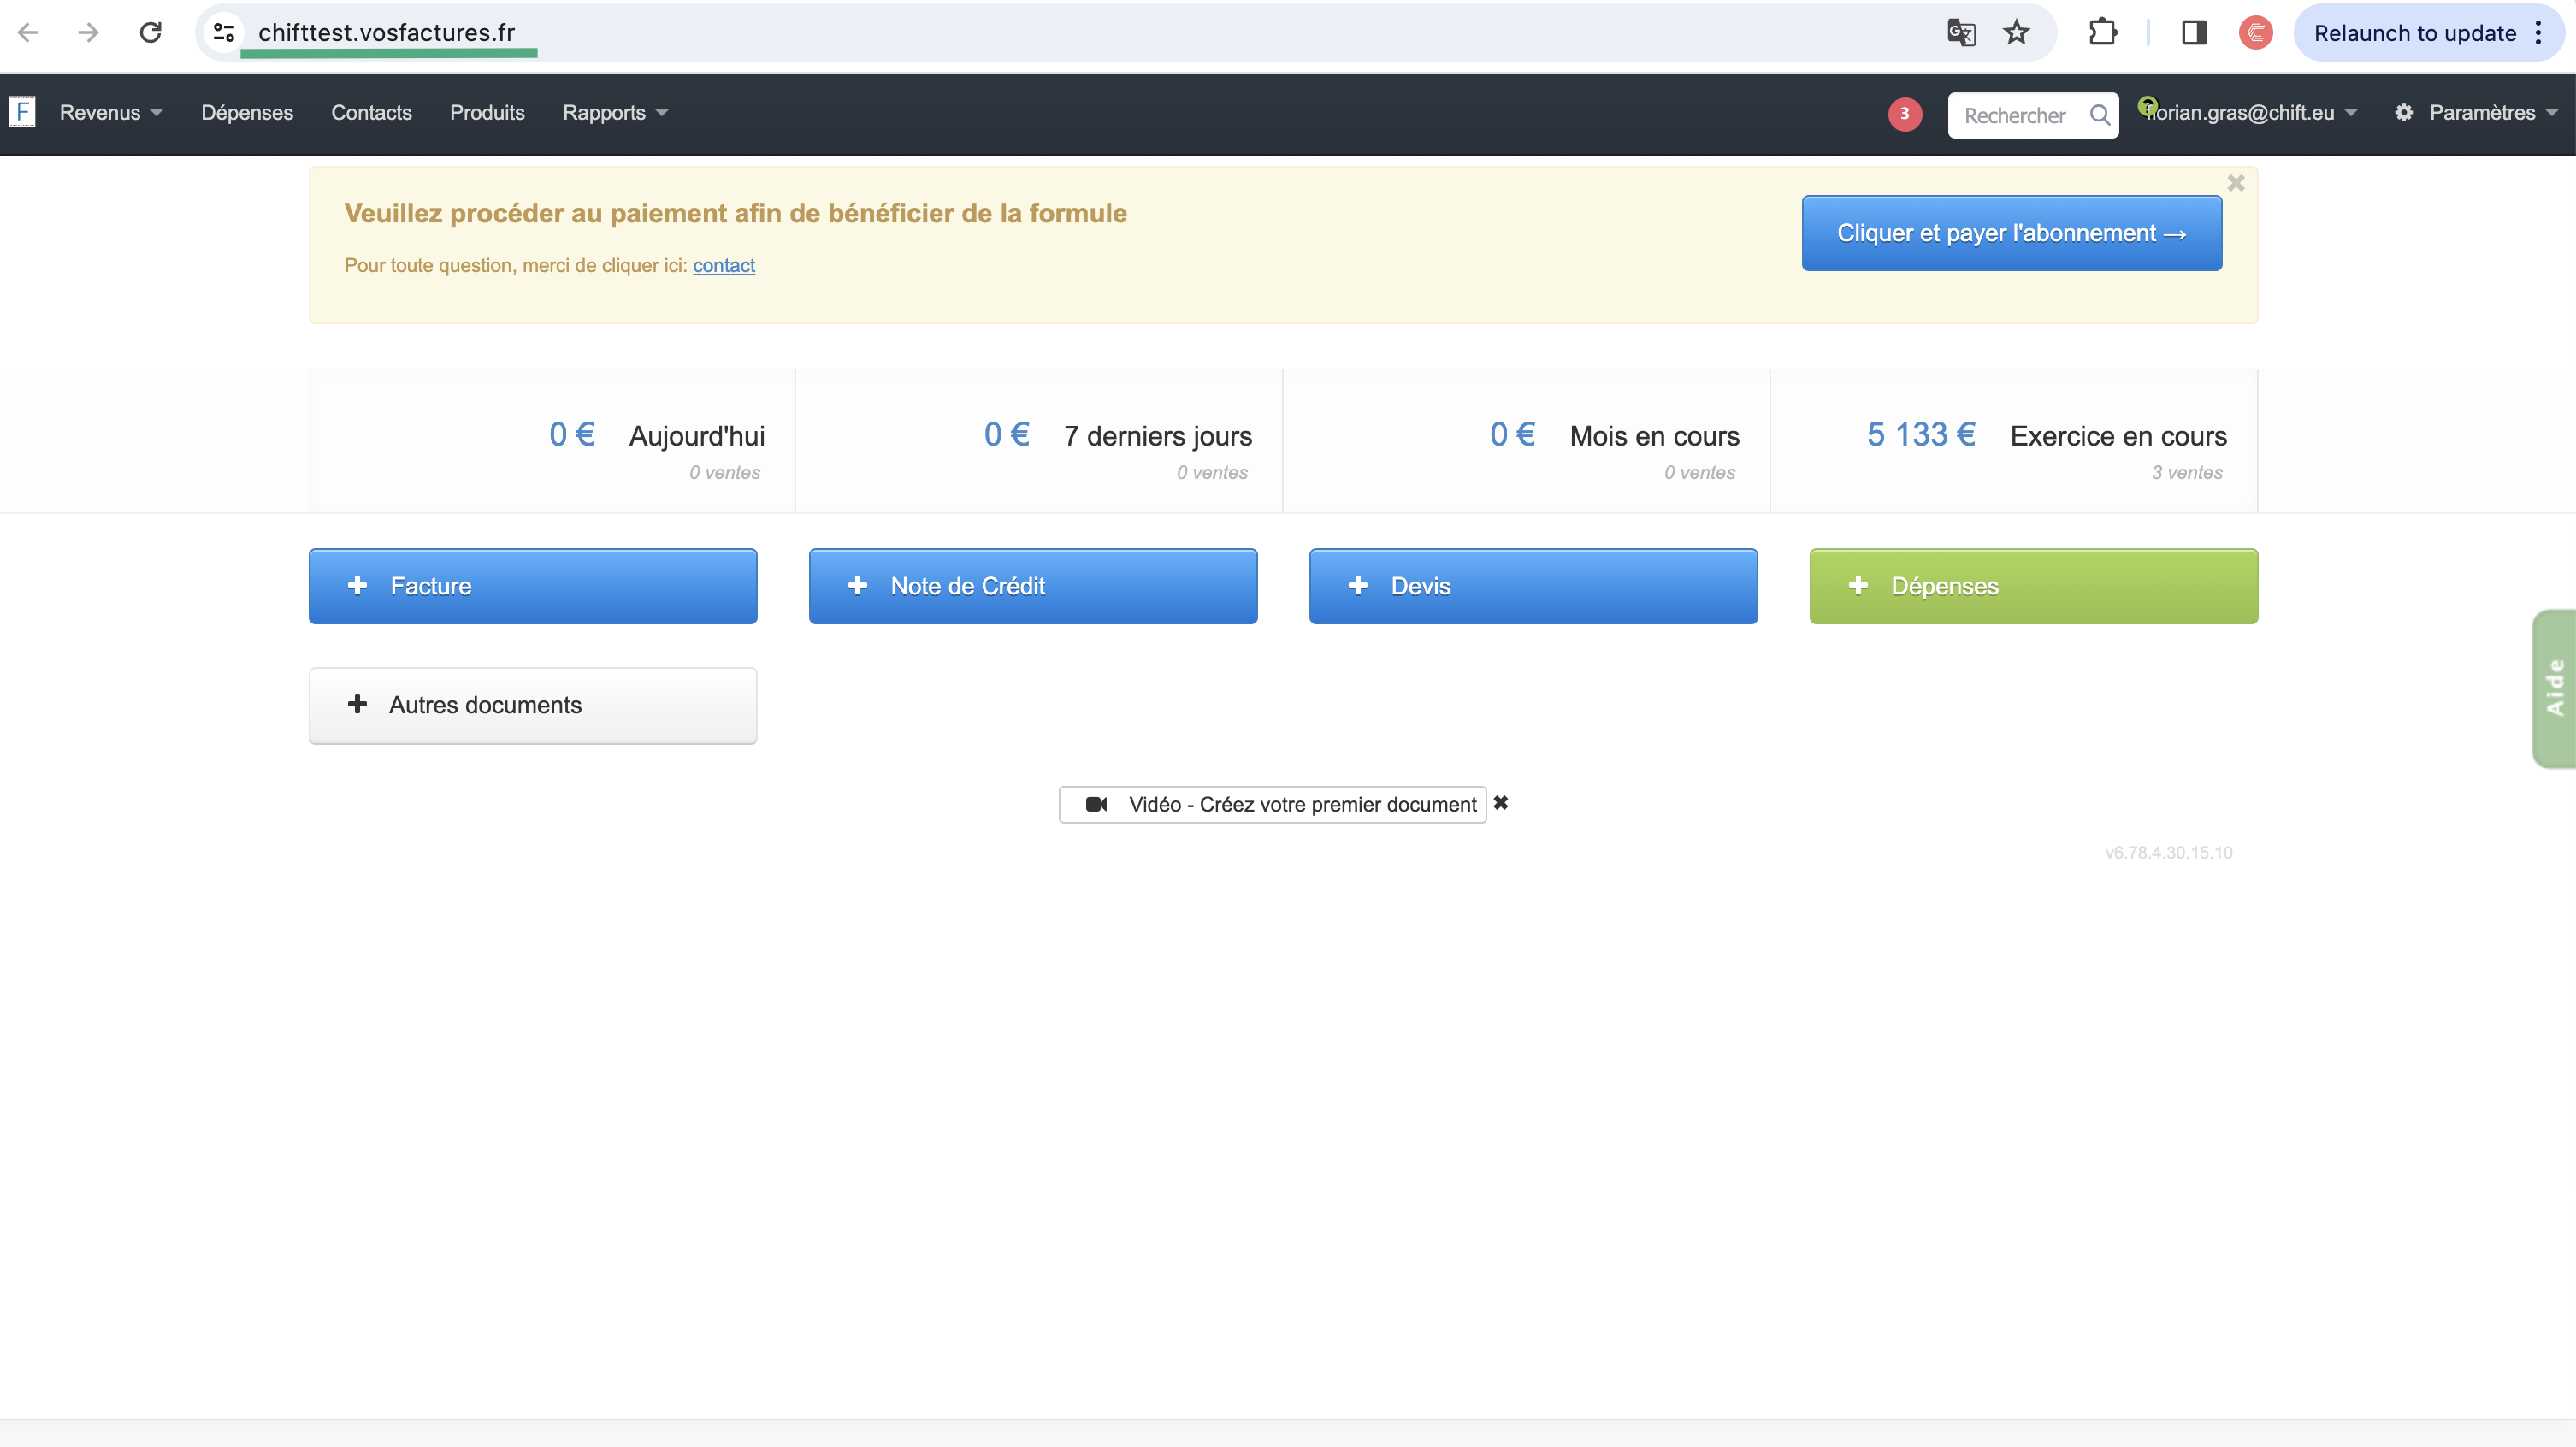
Task: Click the VosFactures F logo icon
Action: [22, 112]
